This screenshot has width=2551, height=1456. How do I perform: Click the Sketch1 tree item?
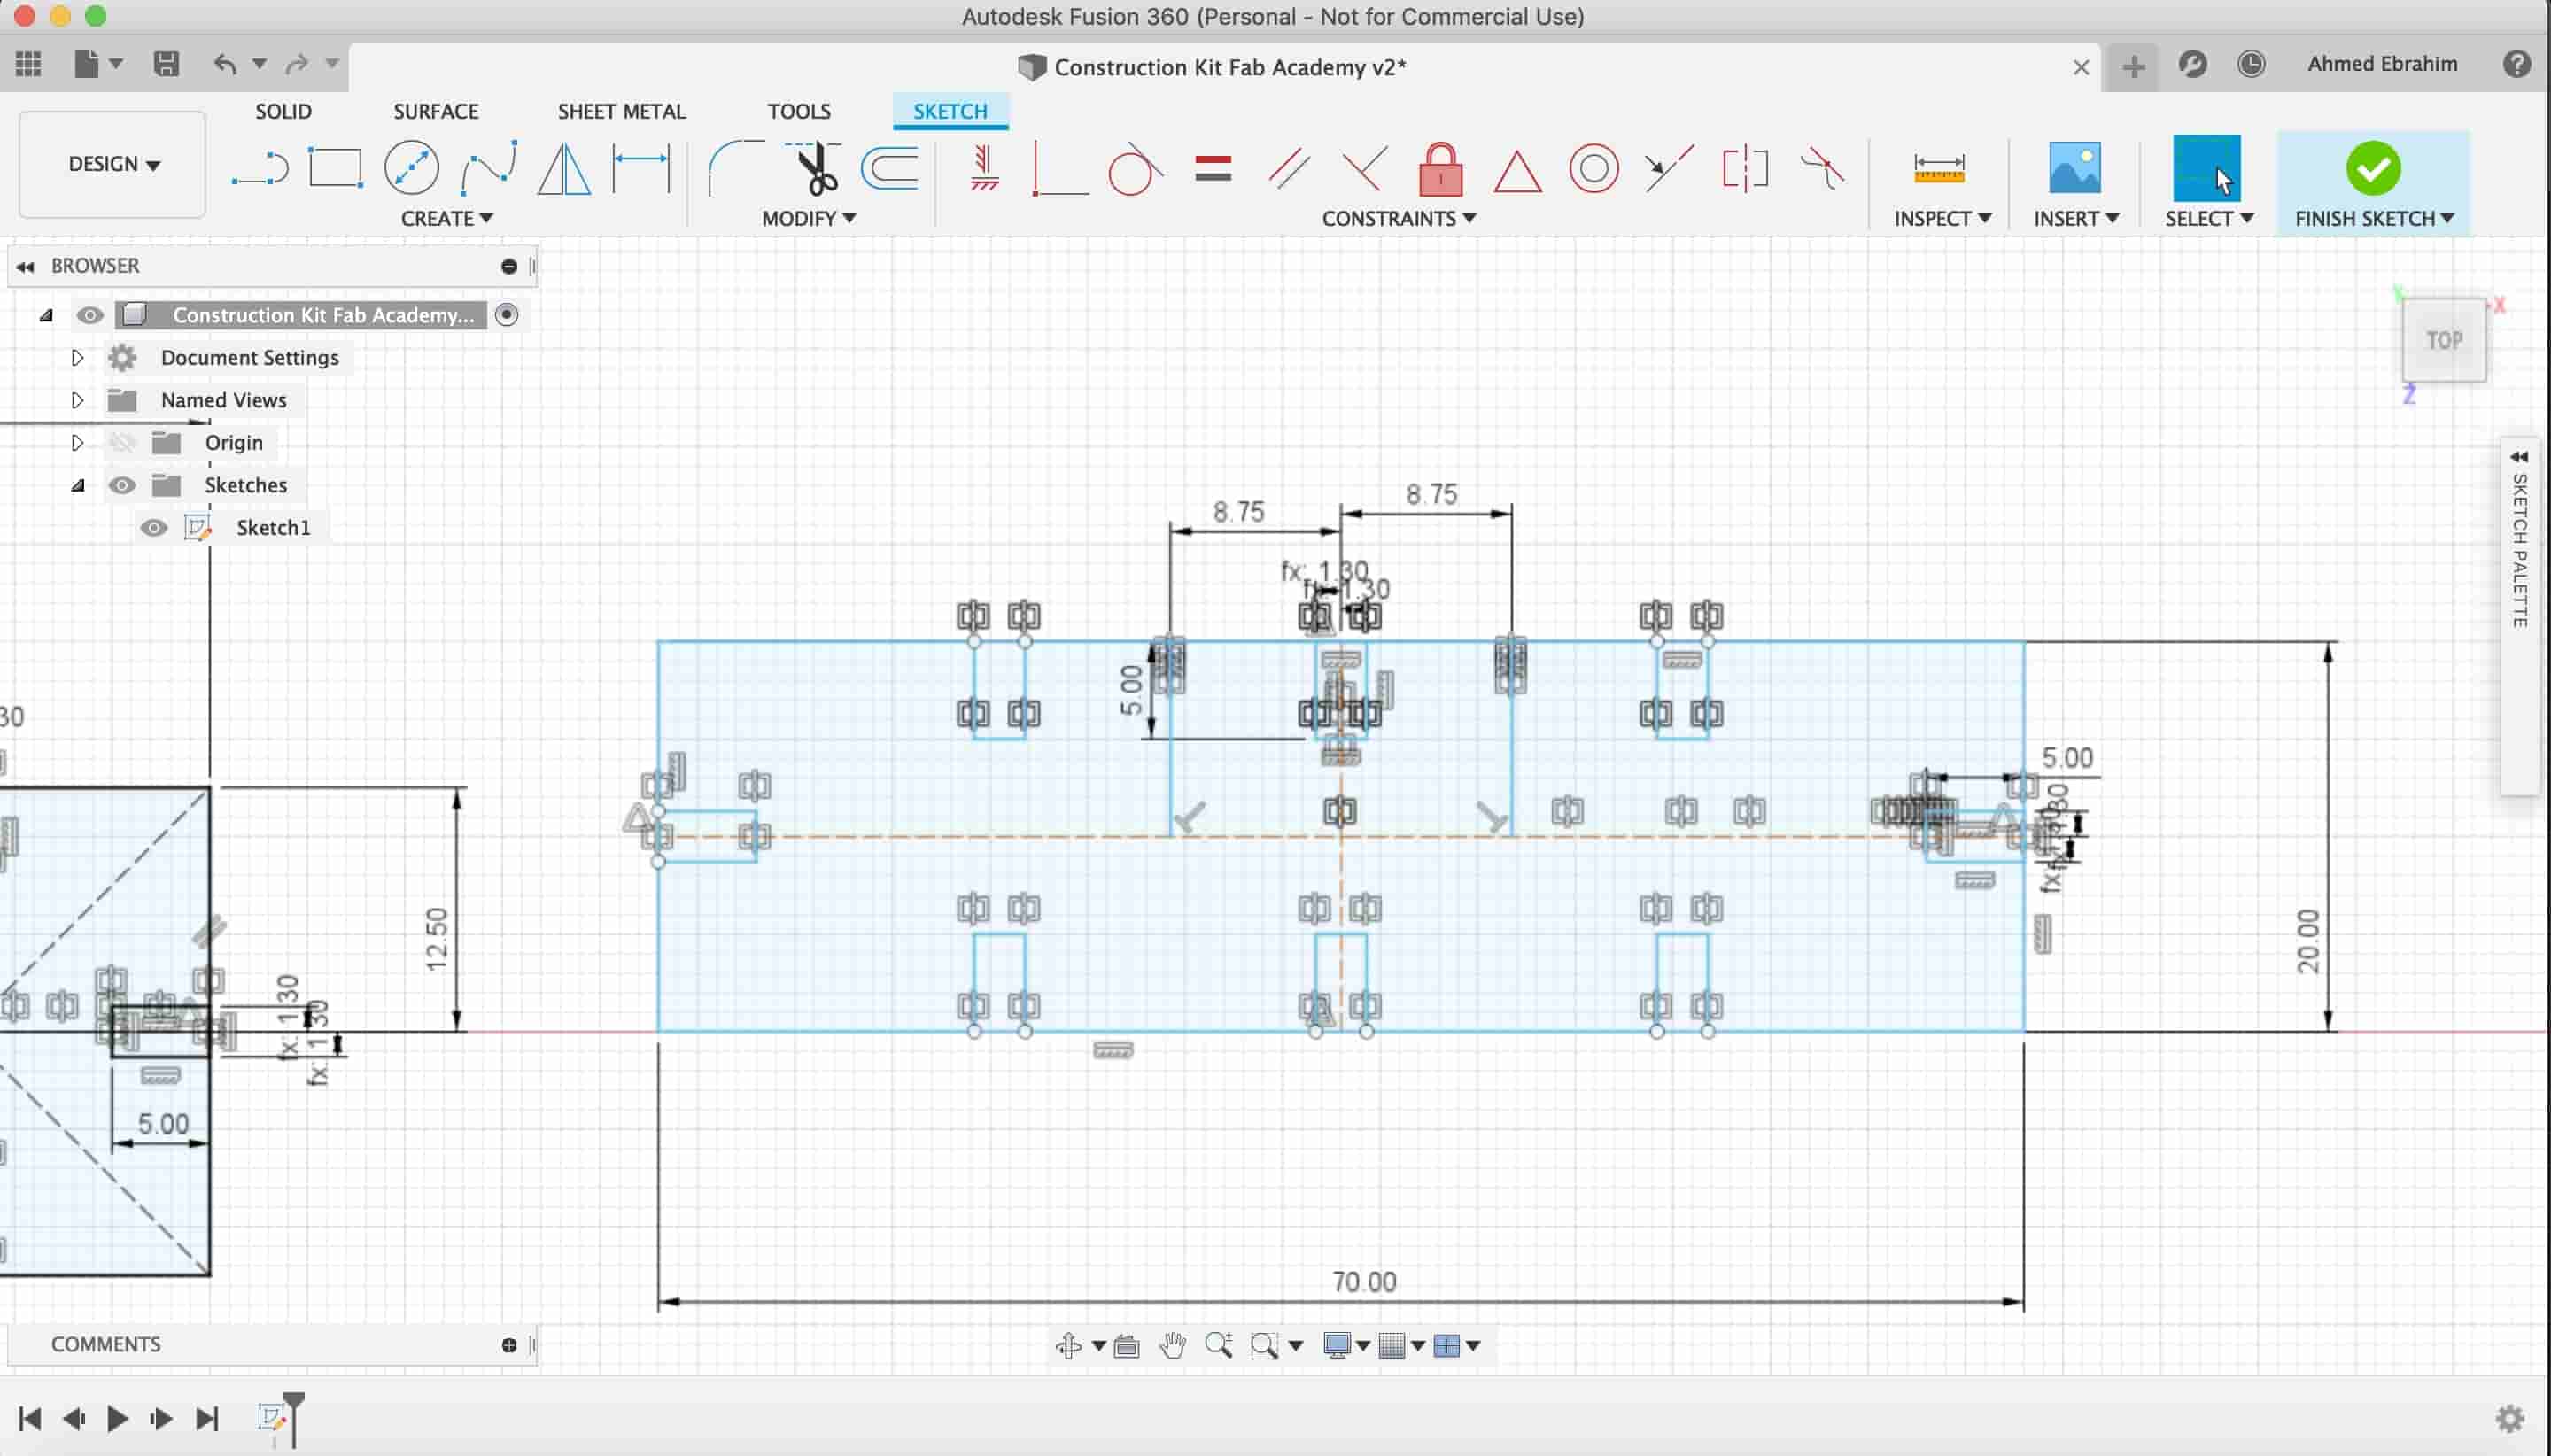274,527
